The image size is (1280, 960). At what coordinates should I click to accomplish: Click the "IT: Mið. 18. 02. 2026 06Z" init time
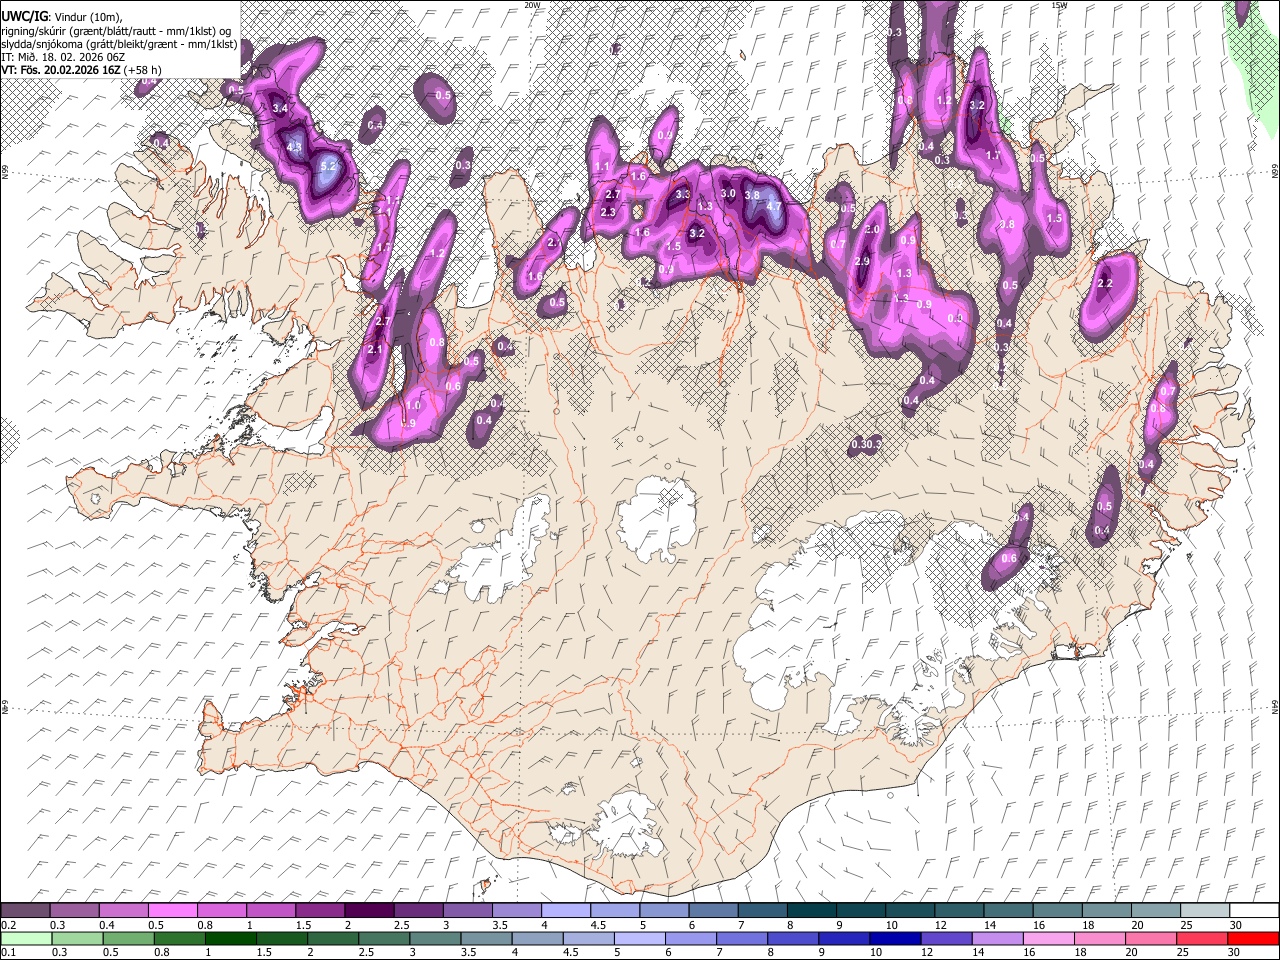63,57
